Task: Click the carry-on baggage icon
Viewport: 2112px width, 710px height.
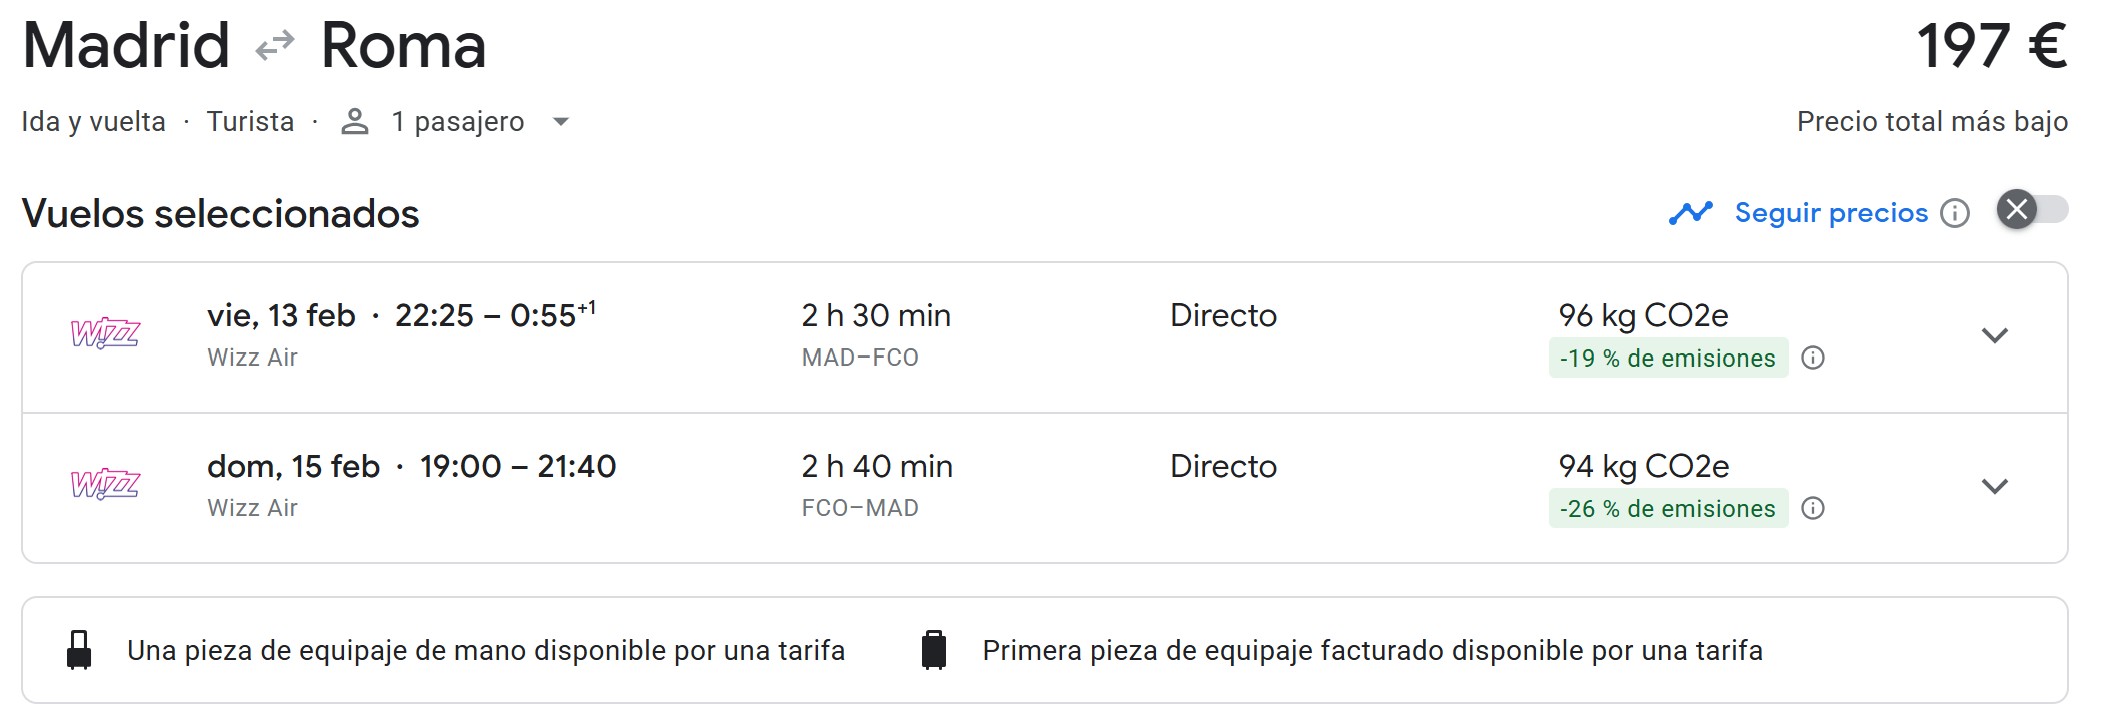Action: coord(79,650)
